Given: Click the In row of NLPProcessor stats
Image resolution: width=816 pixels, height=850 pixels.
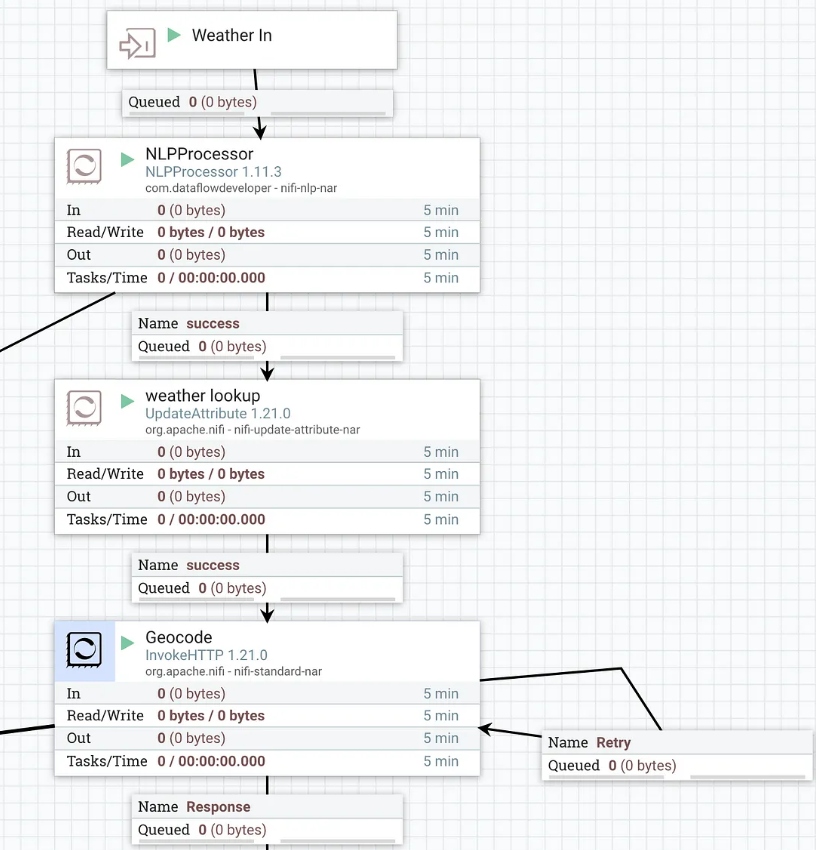Looking at the screenshot, I should pyautogui.click(x=267, y=210).
